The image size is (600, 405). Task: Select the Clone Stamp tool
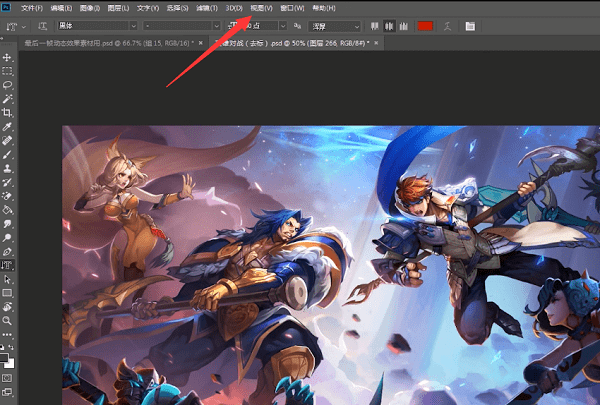[7, 169]
